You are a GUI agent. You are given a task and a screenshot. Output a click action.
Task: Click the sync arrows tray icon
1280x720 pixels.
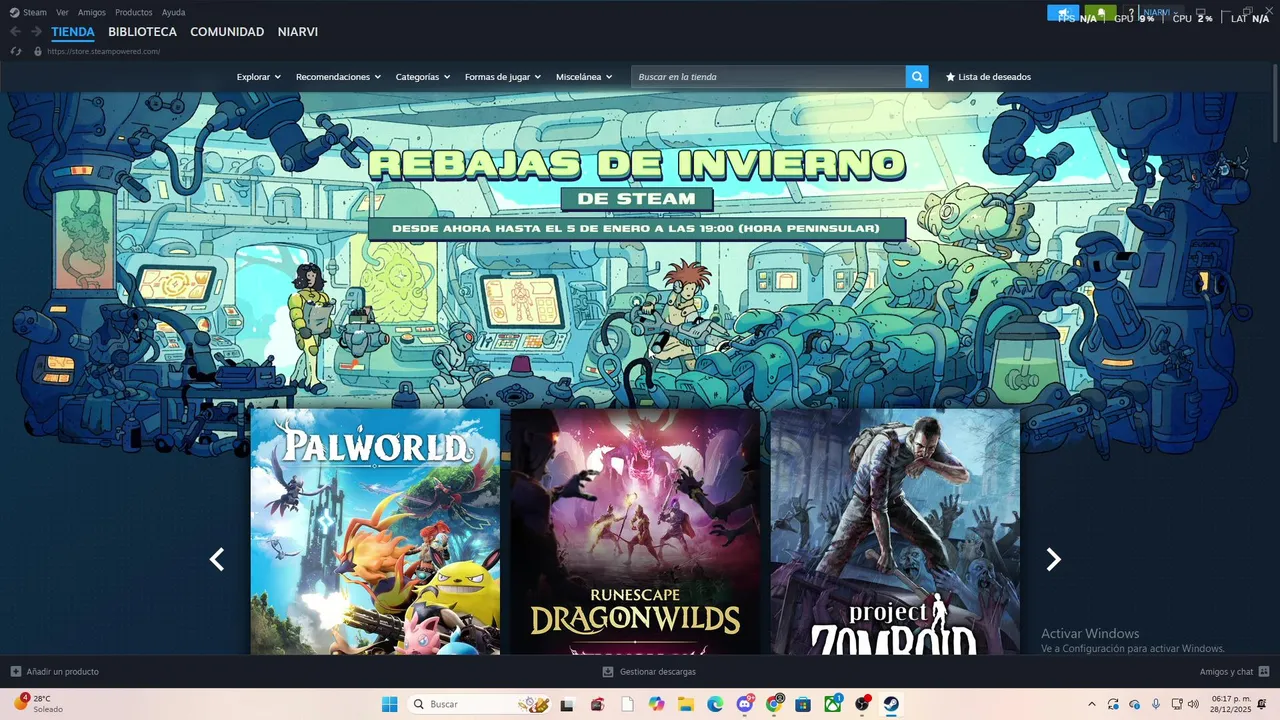tap(1113, 704)
